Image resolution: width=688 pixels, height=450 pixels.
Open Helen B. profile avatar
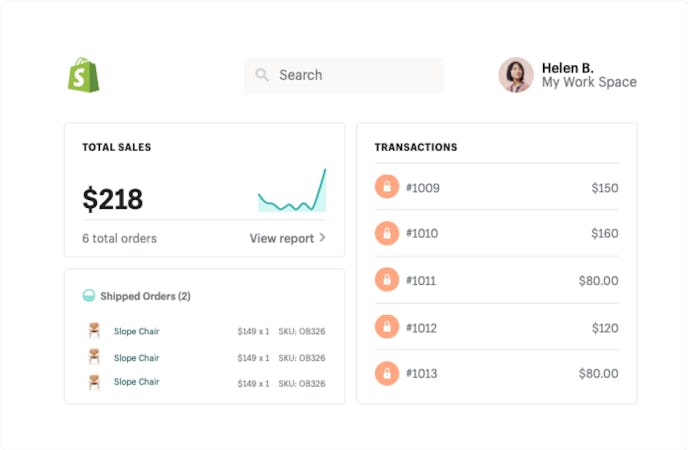click(x=516, y=75)
